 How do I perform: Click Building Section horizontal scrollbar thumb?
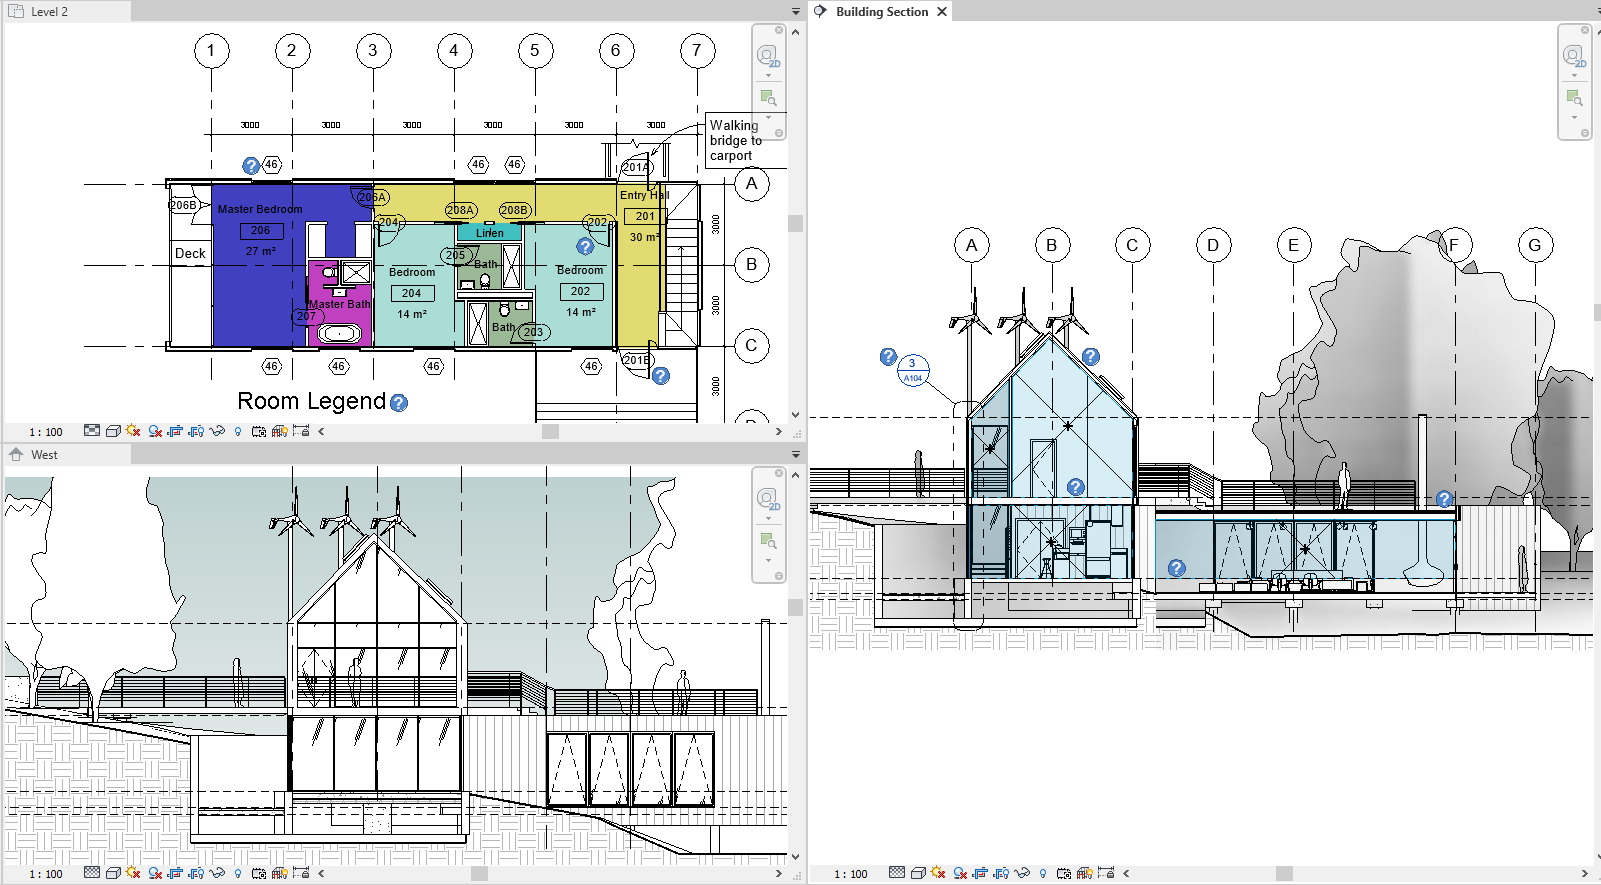coord(1284,873)
